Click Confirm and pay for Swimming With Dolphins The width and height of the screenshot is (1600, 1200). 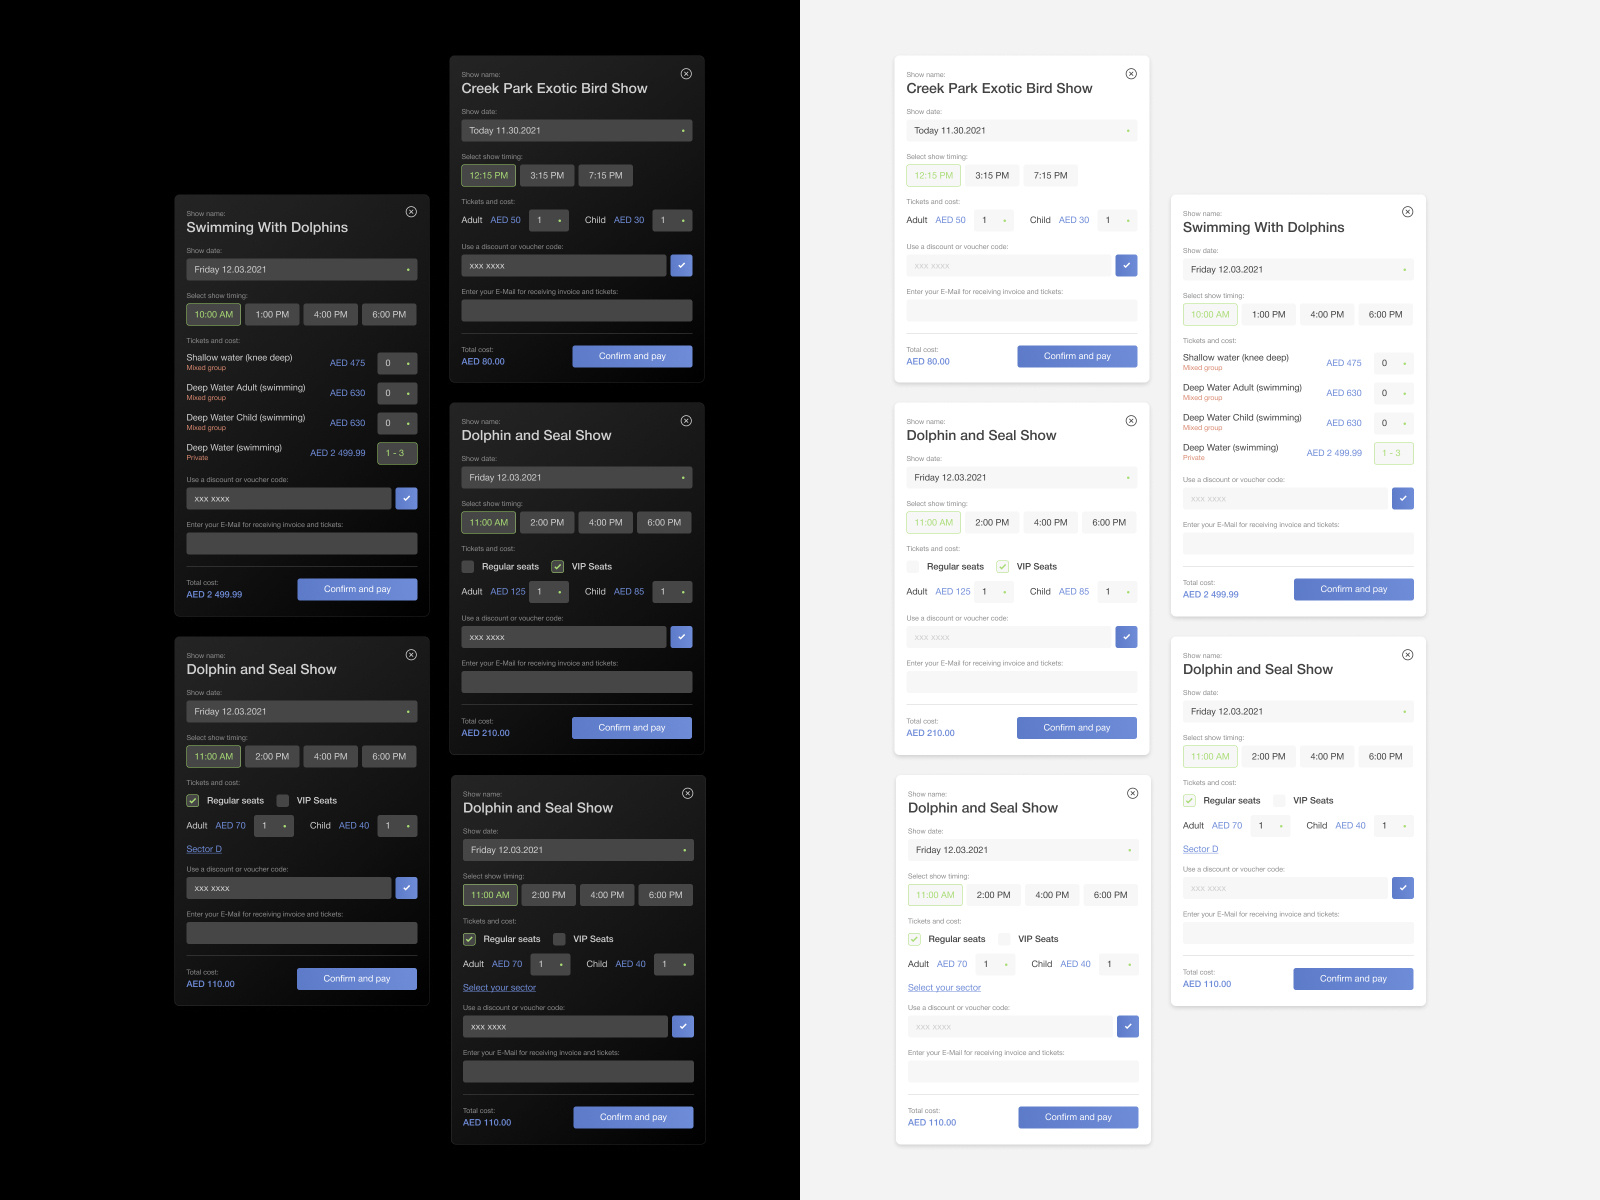point(357,589)
